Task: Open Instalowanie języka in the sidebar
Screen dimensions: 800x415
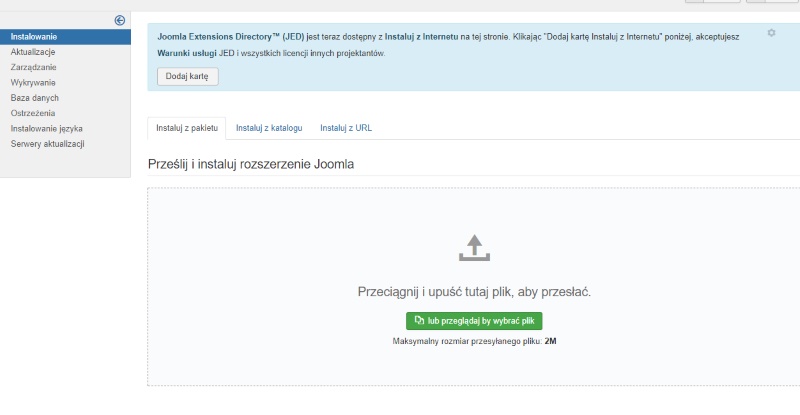Action: click(46, 129)
